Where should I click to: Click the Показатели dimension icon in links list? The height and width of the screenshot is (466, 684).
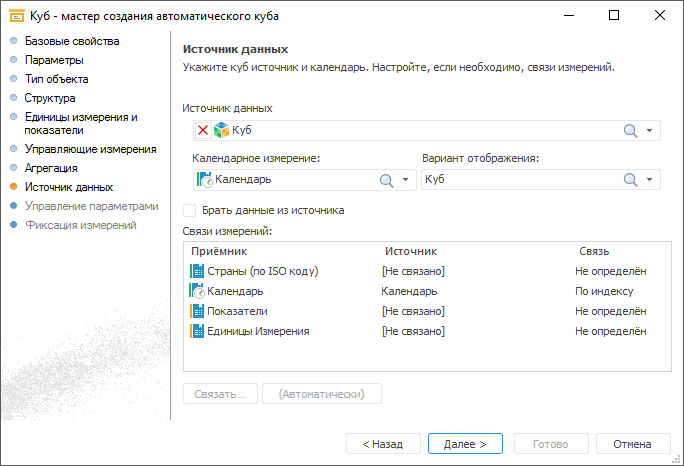coord(196,311)
